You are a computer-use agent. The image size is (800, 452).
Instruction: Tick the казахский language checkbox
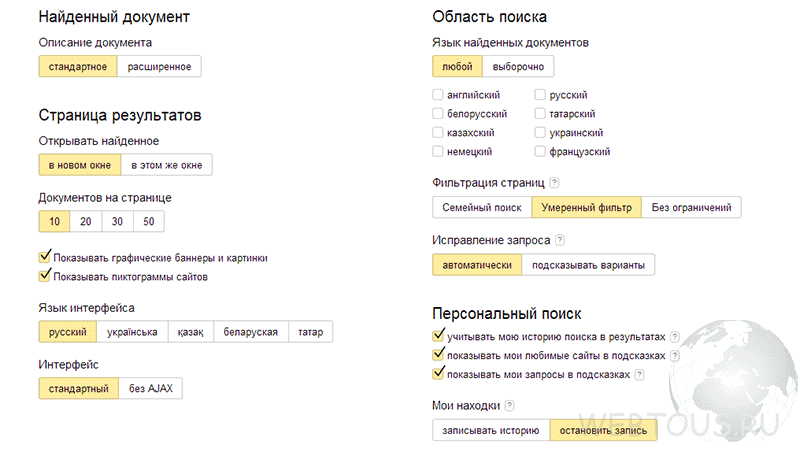[x=438, y=132]
